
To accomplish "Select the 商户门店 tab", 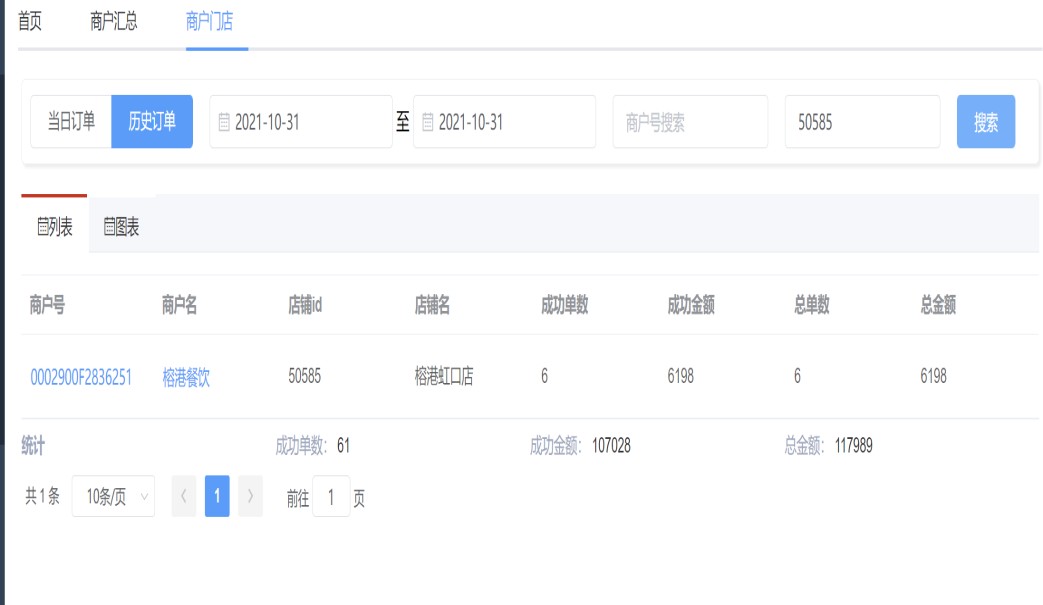I will [210, 22].
